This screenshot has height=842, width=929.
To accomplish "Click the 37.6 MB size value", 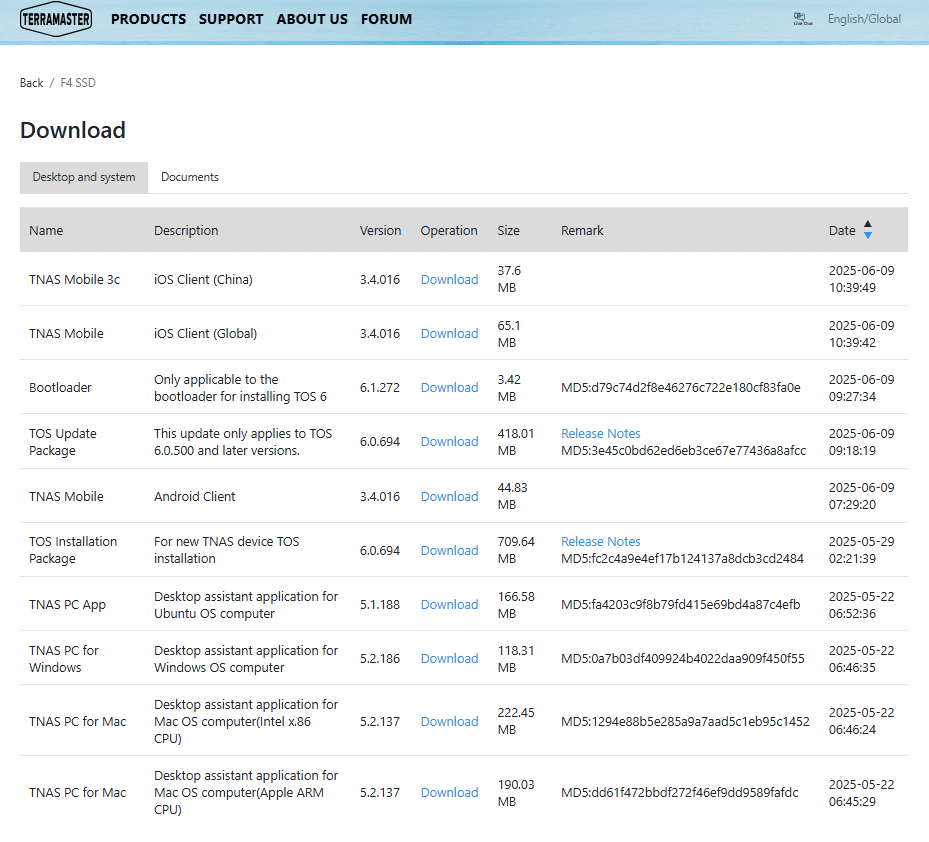I will point(509,279).
